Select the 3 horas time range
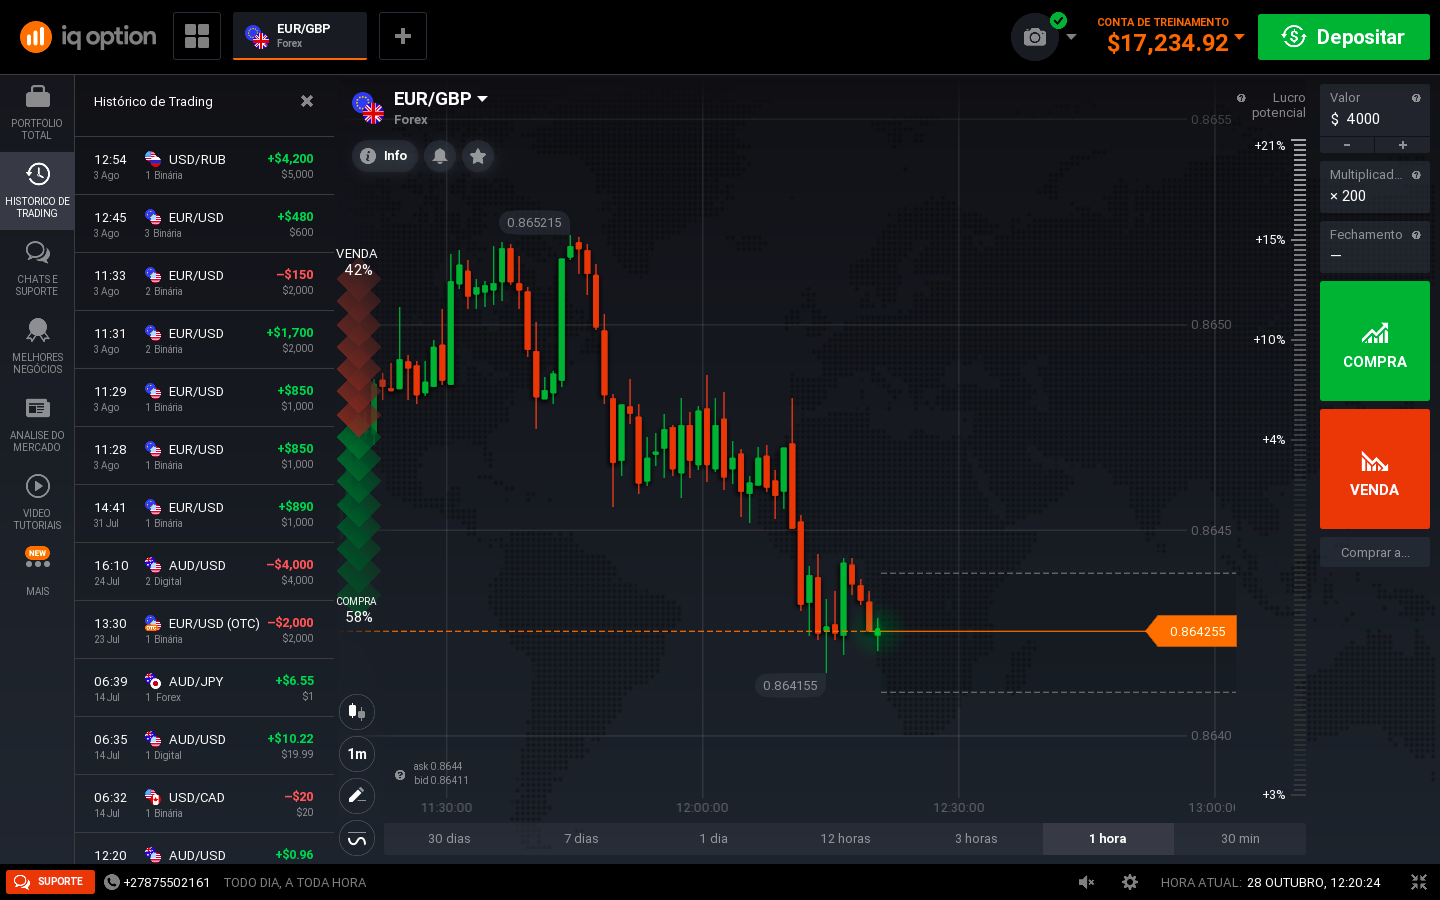Image resolution: width=1440 pixels, height=900 pixels. 976,839
